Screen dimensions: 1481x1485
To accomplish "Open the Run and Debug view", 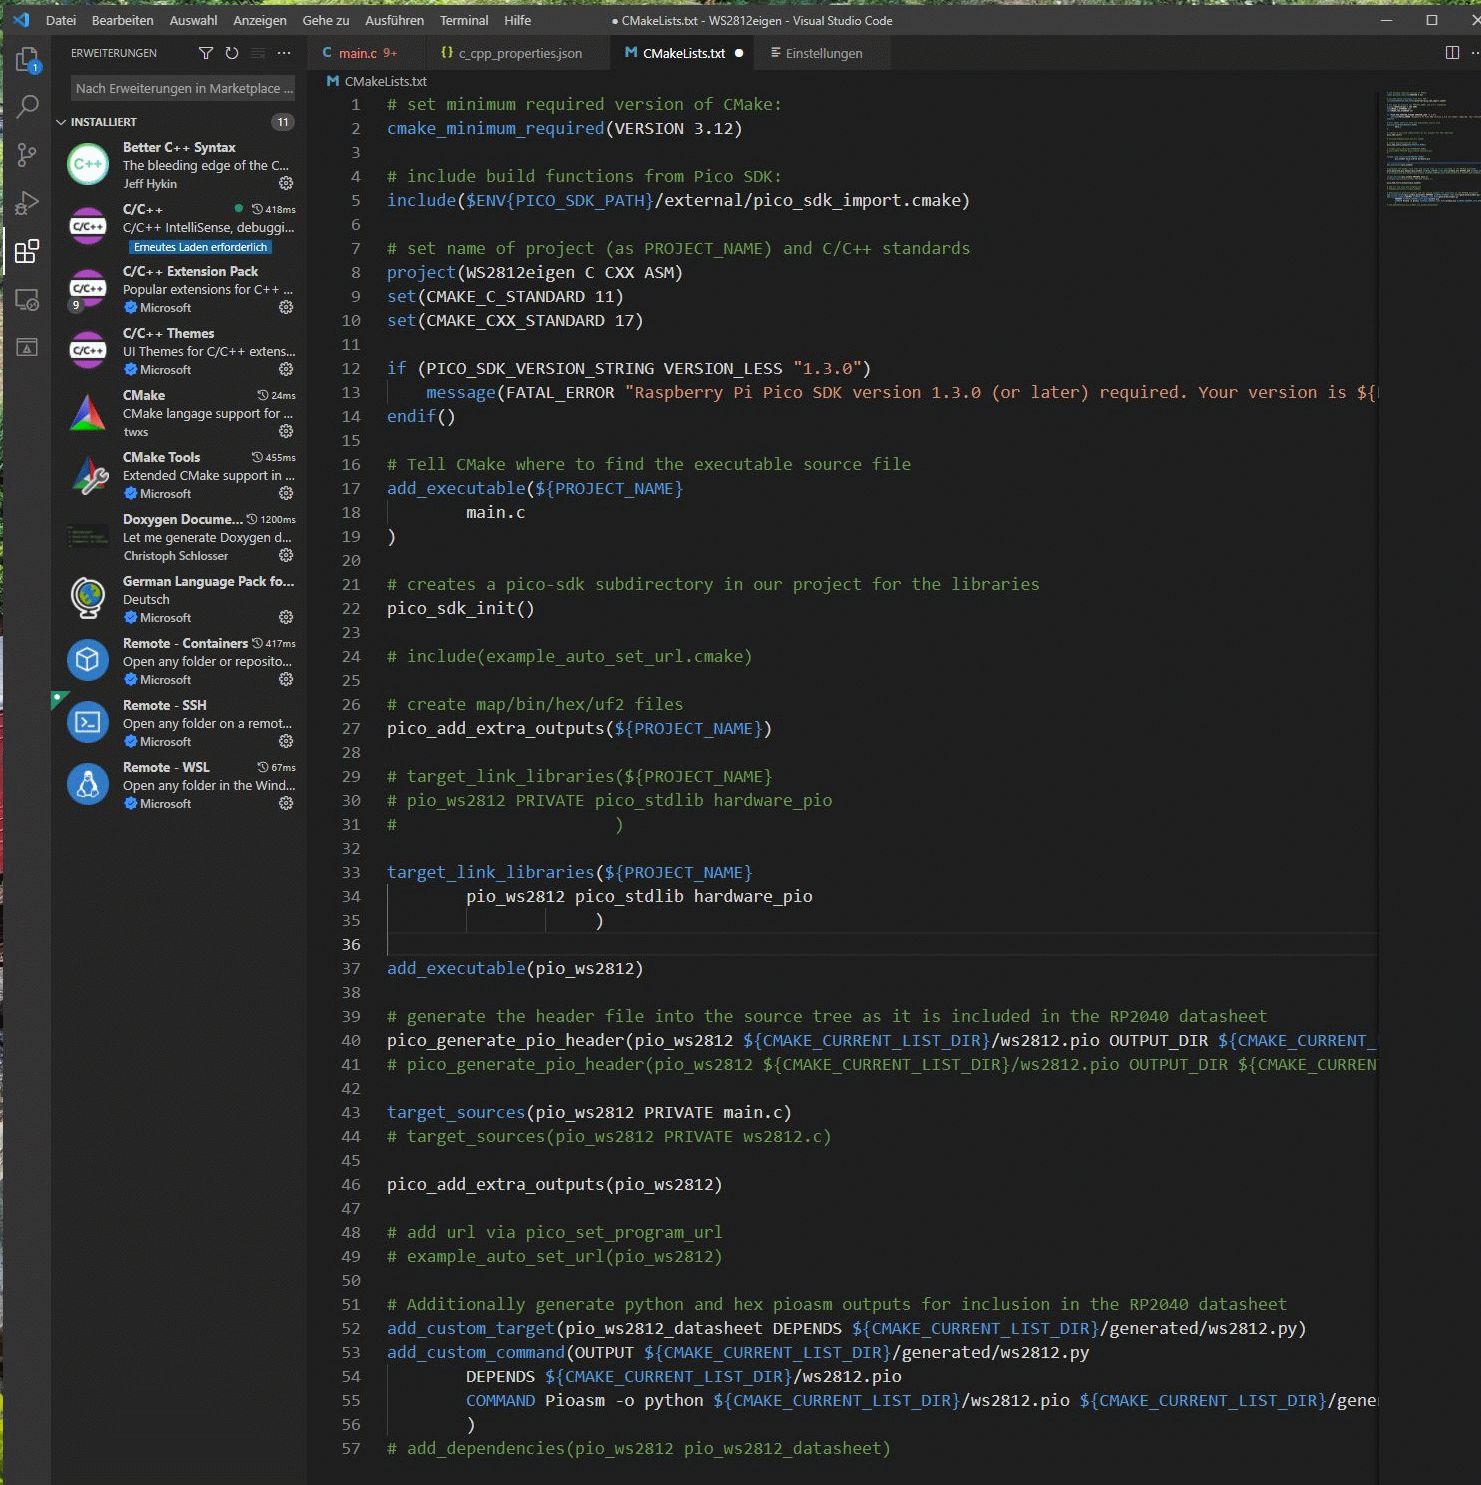I will coord(27,203).
